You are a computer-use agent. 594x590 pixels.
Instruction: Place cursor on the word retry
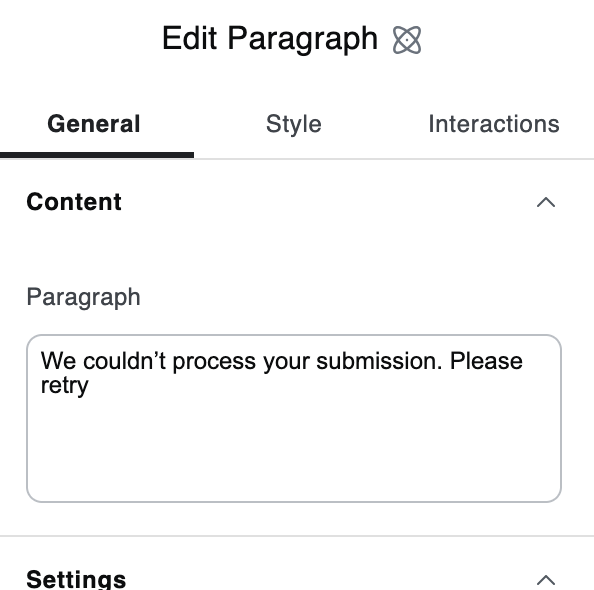pos(64,386)
